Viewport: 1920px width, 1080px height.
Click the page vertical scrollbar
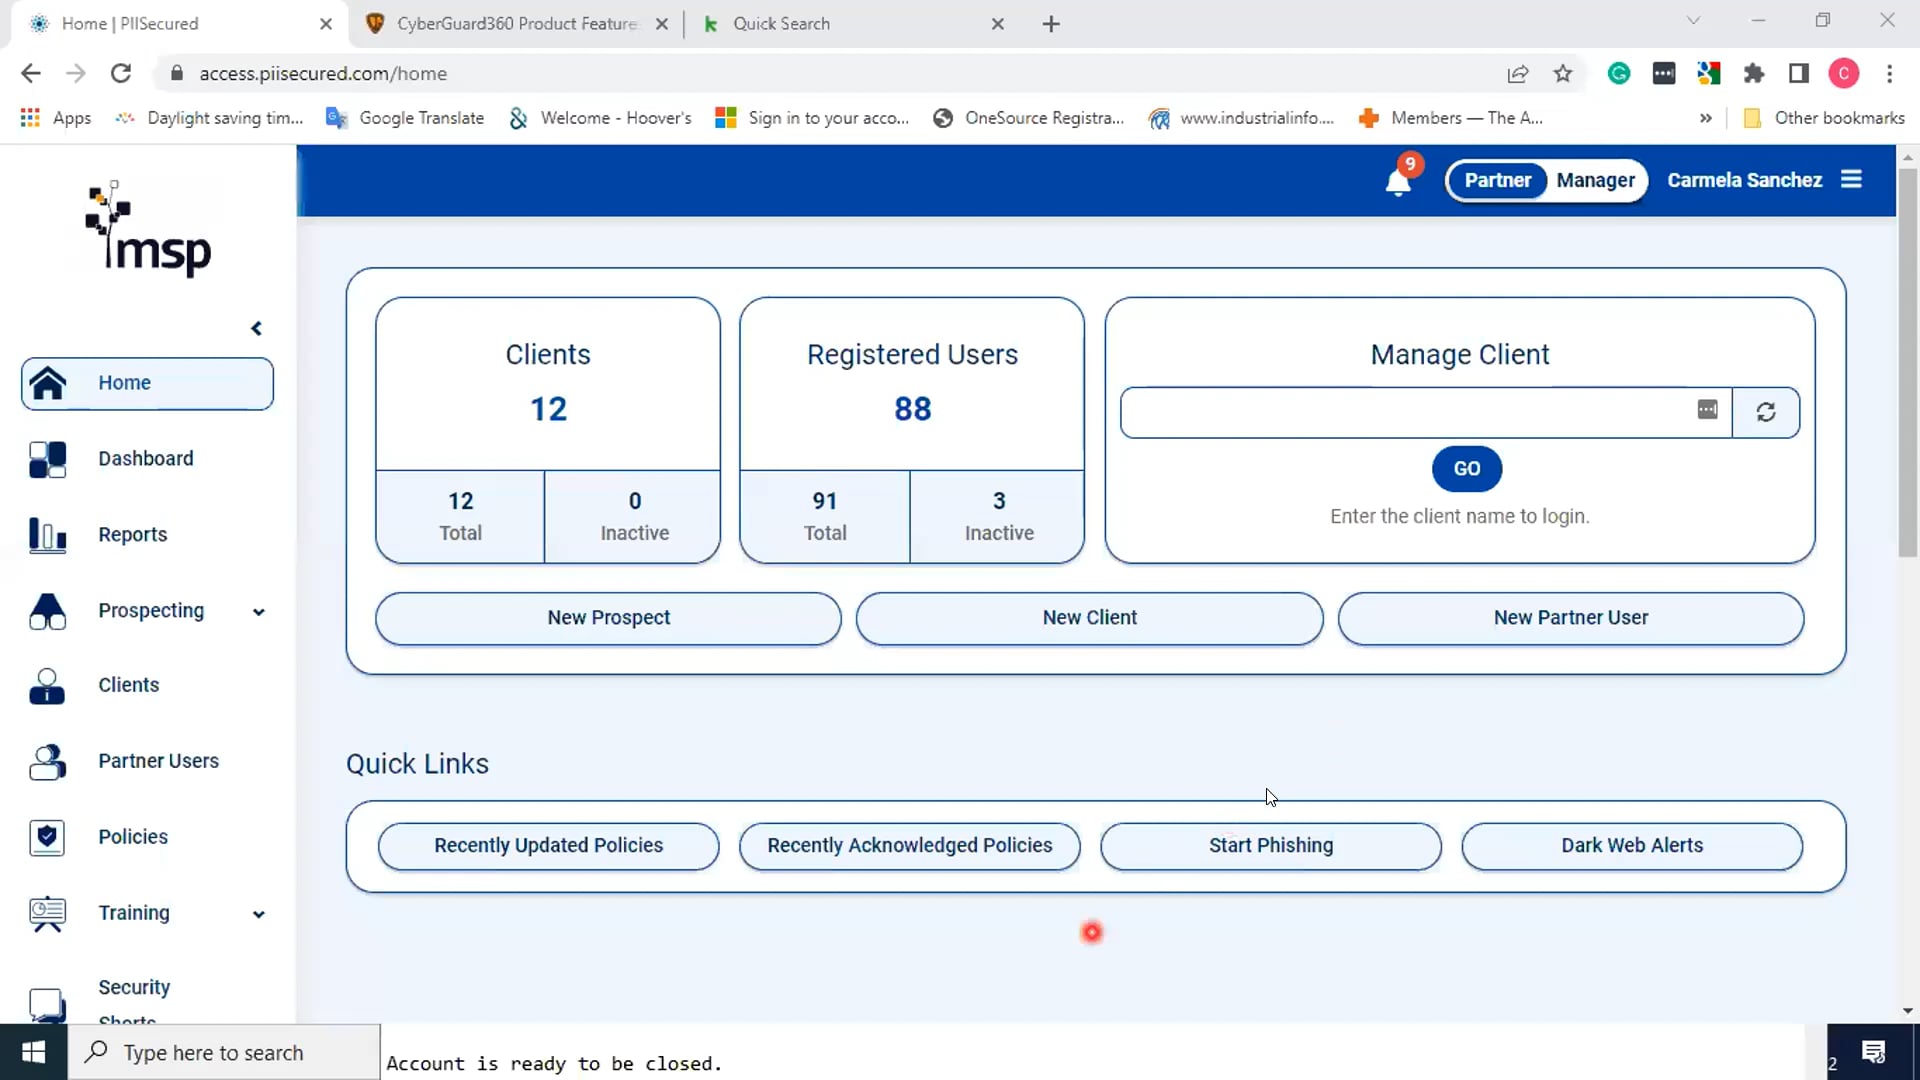pyautogui.click(x=1907, y=360)
